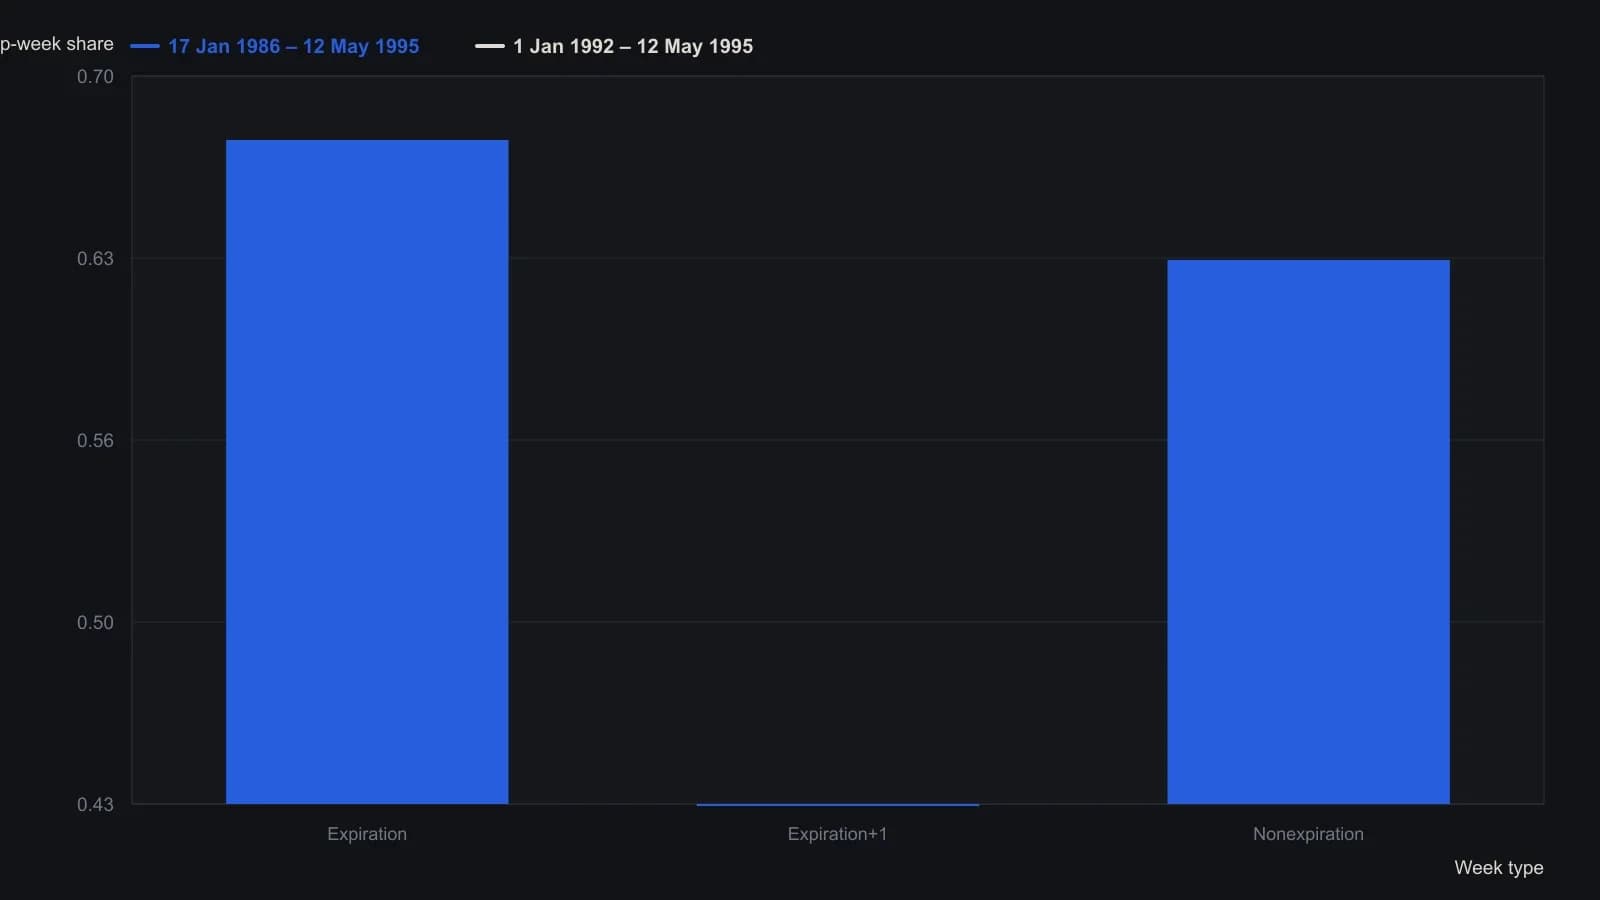The image size is (1600, 900).
Task: Click the Nonexpiration axis label
Action: 1308,834
